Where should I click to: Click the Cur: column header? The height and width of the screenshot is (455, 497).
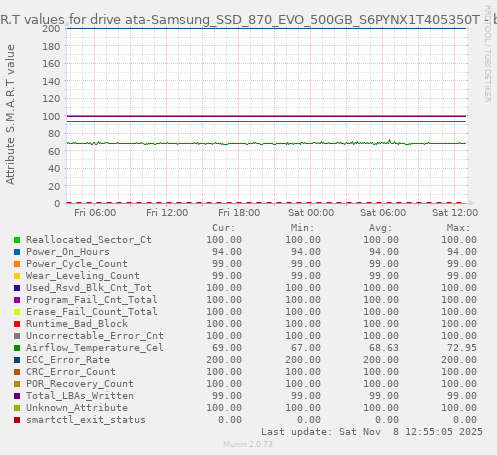[224, 228]
